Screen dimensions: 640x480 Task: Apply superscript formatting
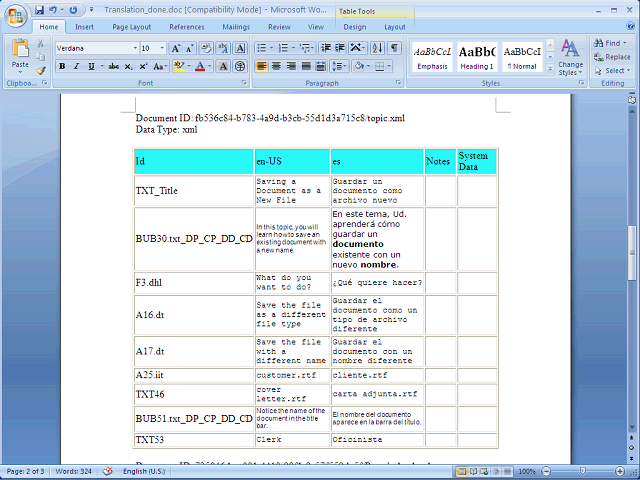(x=143, y=66)
